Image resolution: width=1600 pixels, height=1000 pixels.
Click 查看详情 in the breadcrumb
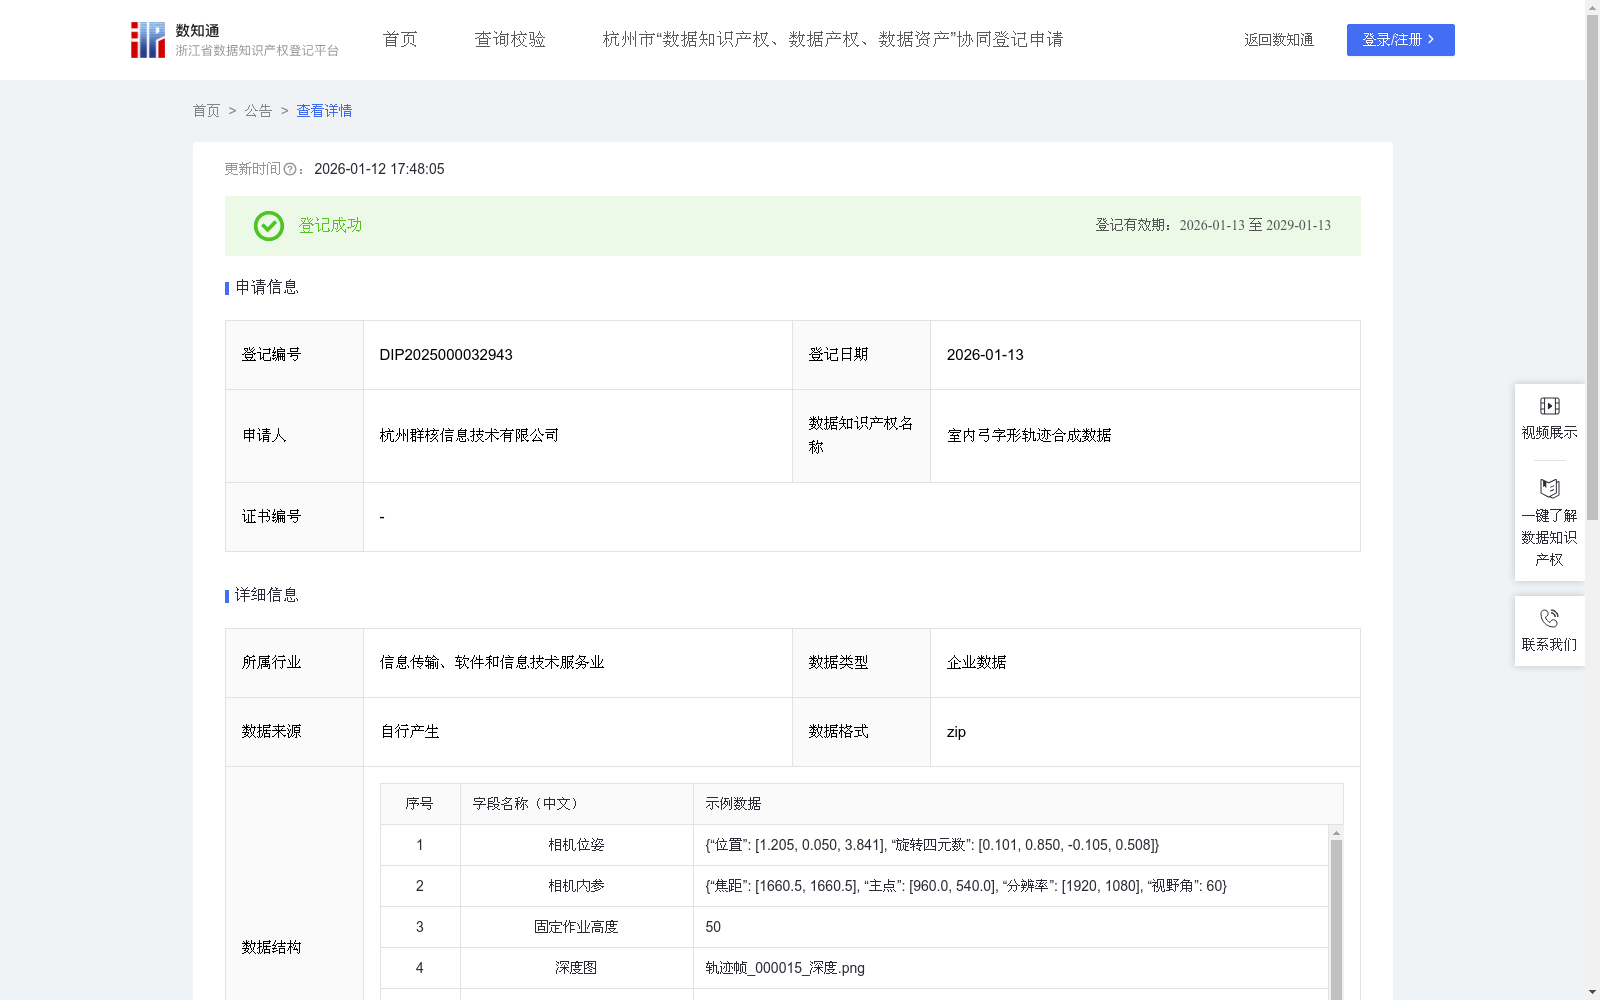(324, 111)
